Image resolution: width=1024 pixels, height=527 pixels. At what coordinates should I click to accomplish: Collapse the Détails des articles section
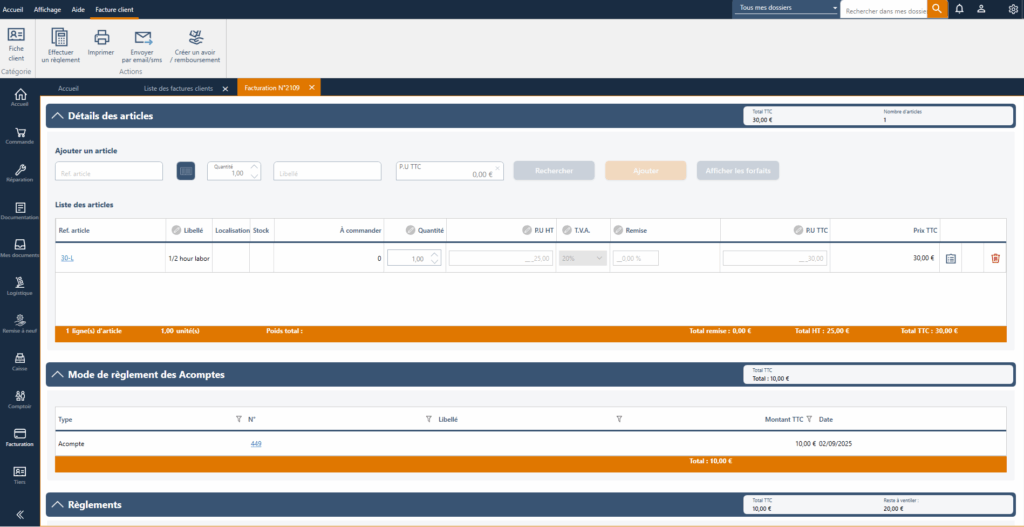57,116
